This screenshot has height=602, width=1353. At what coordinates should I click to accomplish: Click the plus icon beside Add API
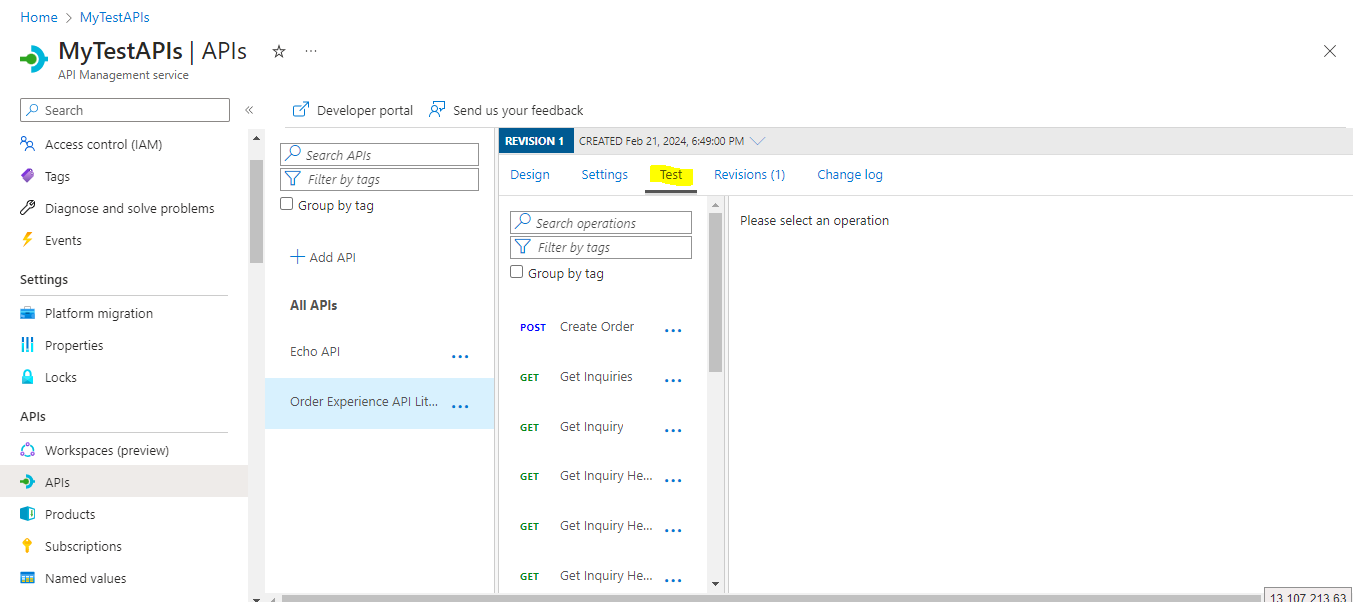point(297,257)
